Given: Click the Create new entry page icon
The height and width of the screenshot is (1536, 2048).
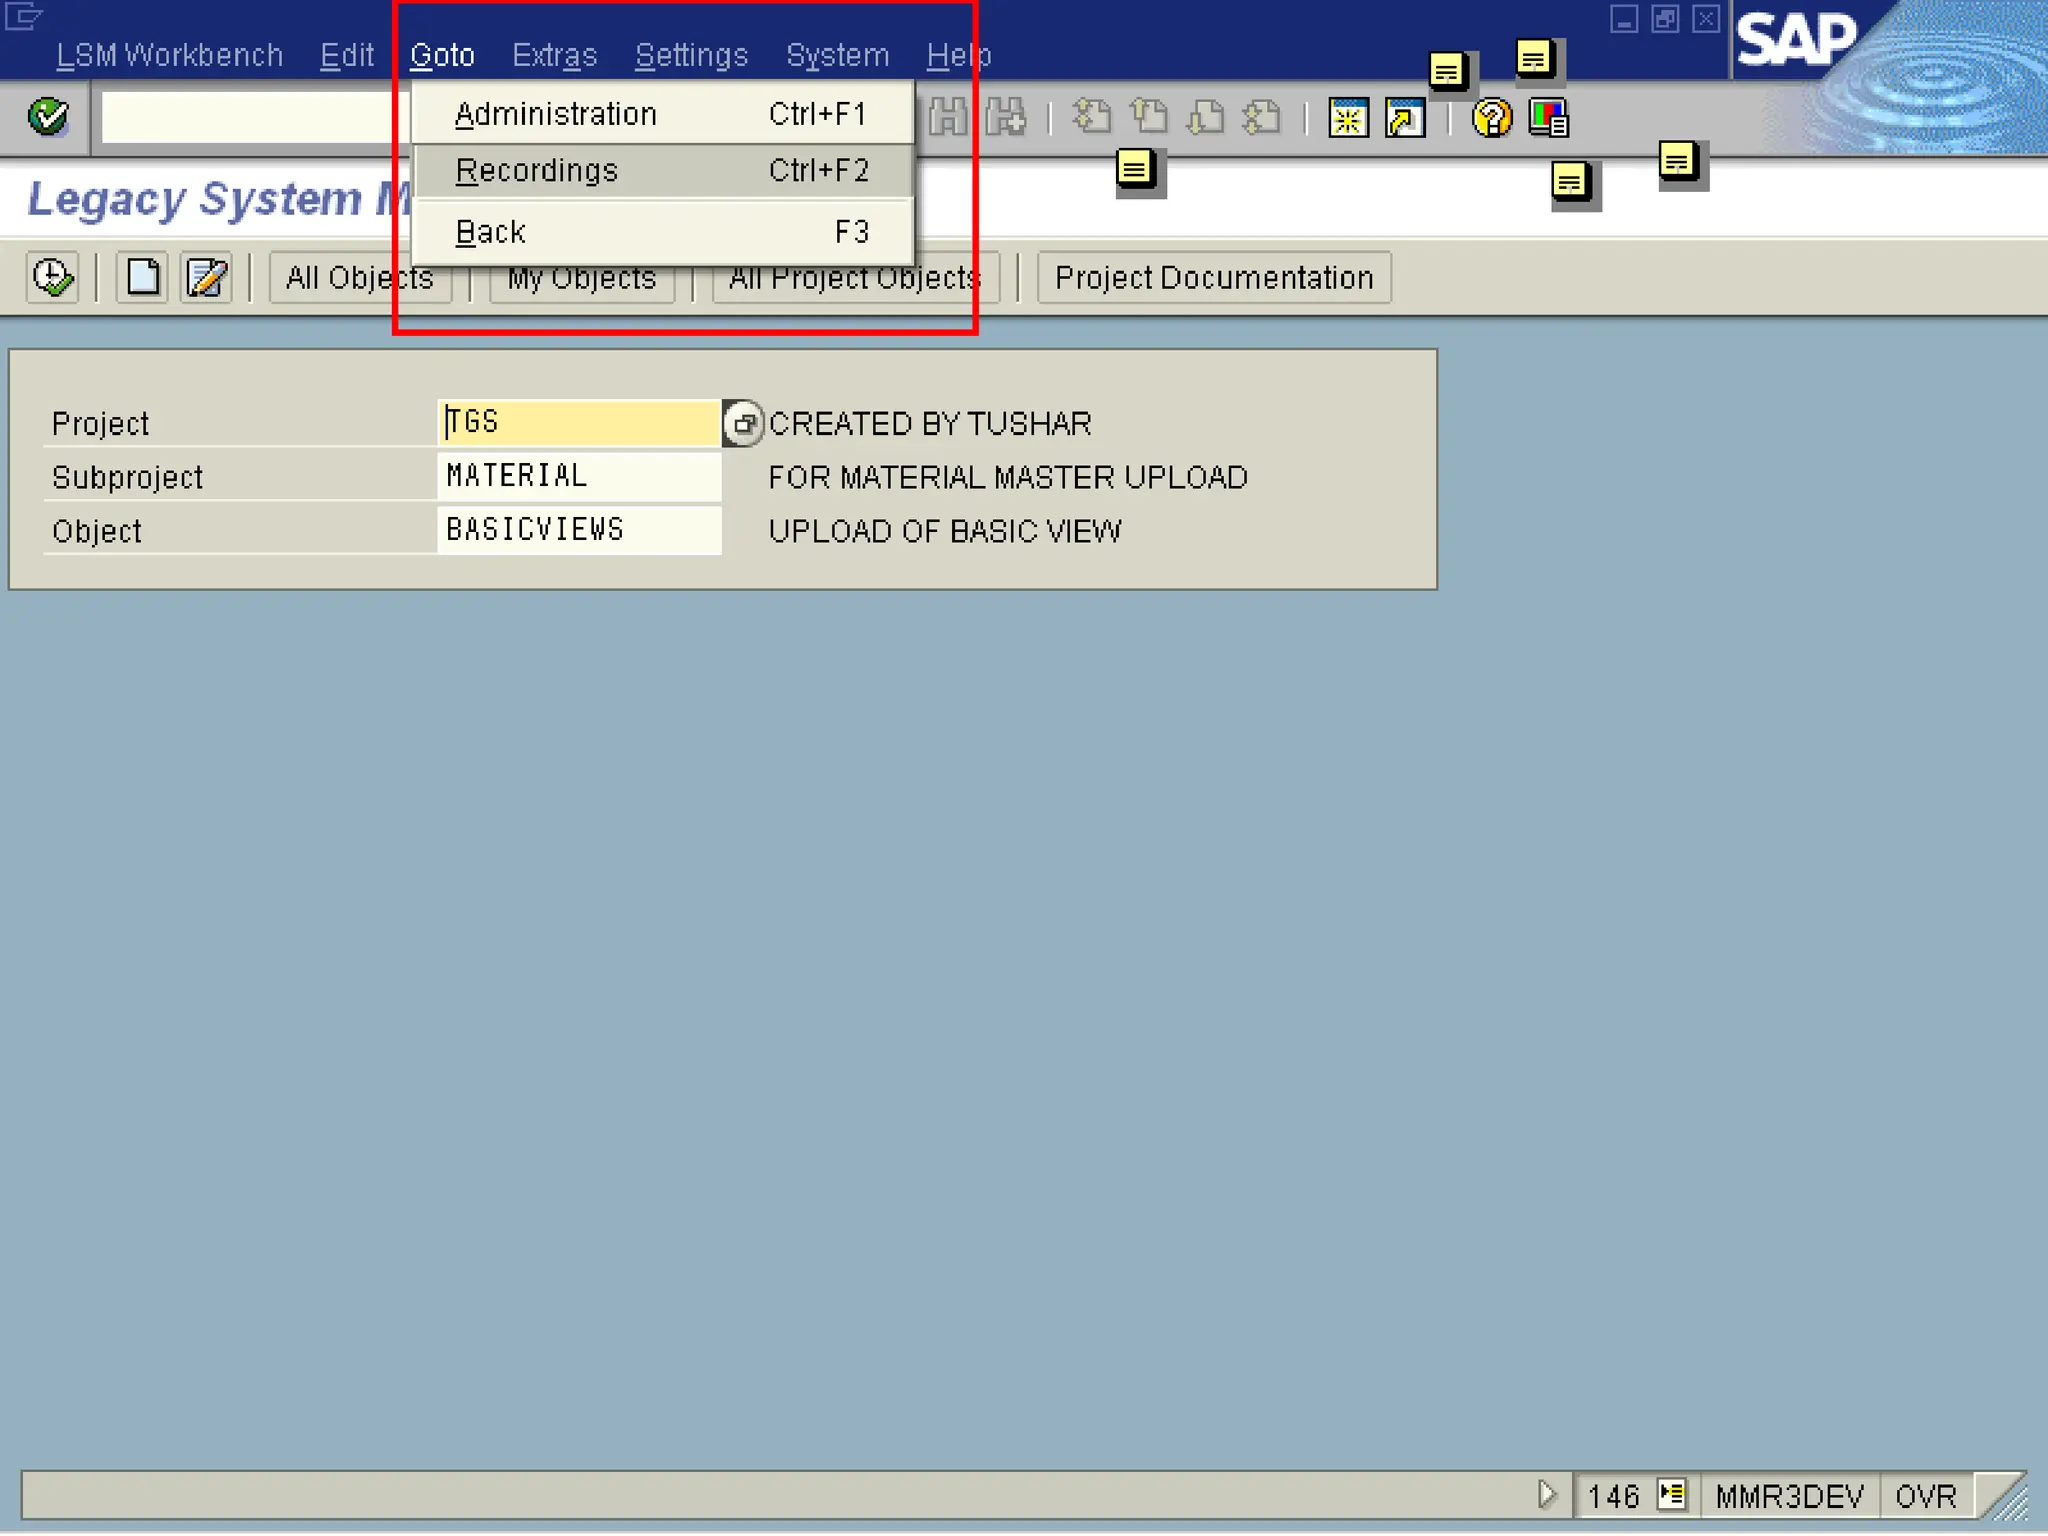Looking at the screenshot, I should click(142, 277).
